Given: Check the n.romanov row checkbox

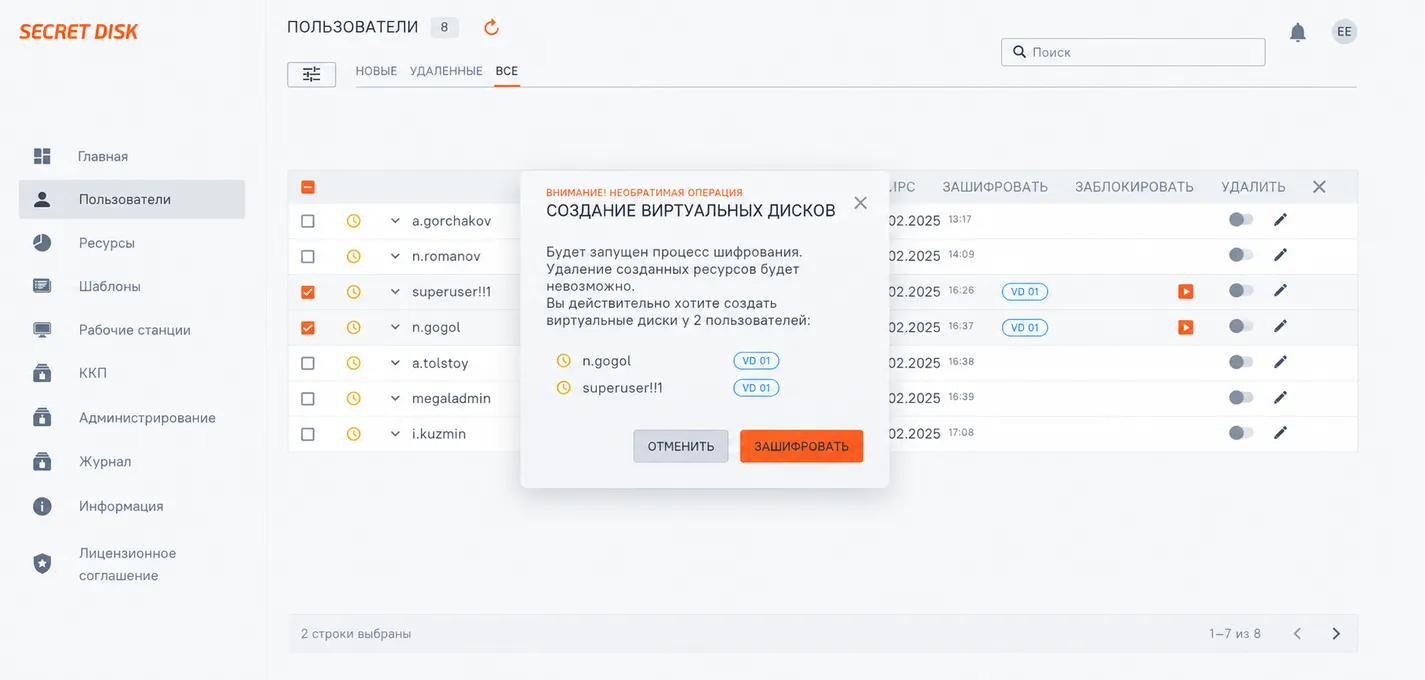Looking at the screenshot, I should pyautogui.click(x=308, y=256).
